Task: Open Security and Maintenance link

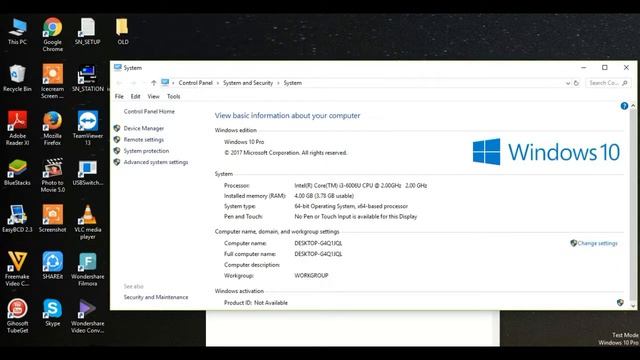Action: tap(156, 297)
